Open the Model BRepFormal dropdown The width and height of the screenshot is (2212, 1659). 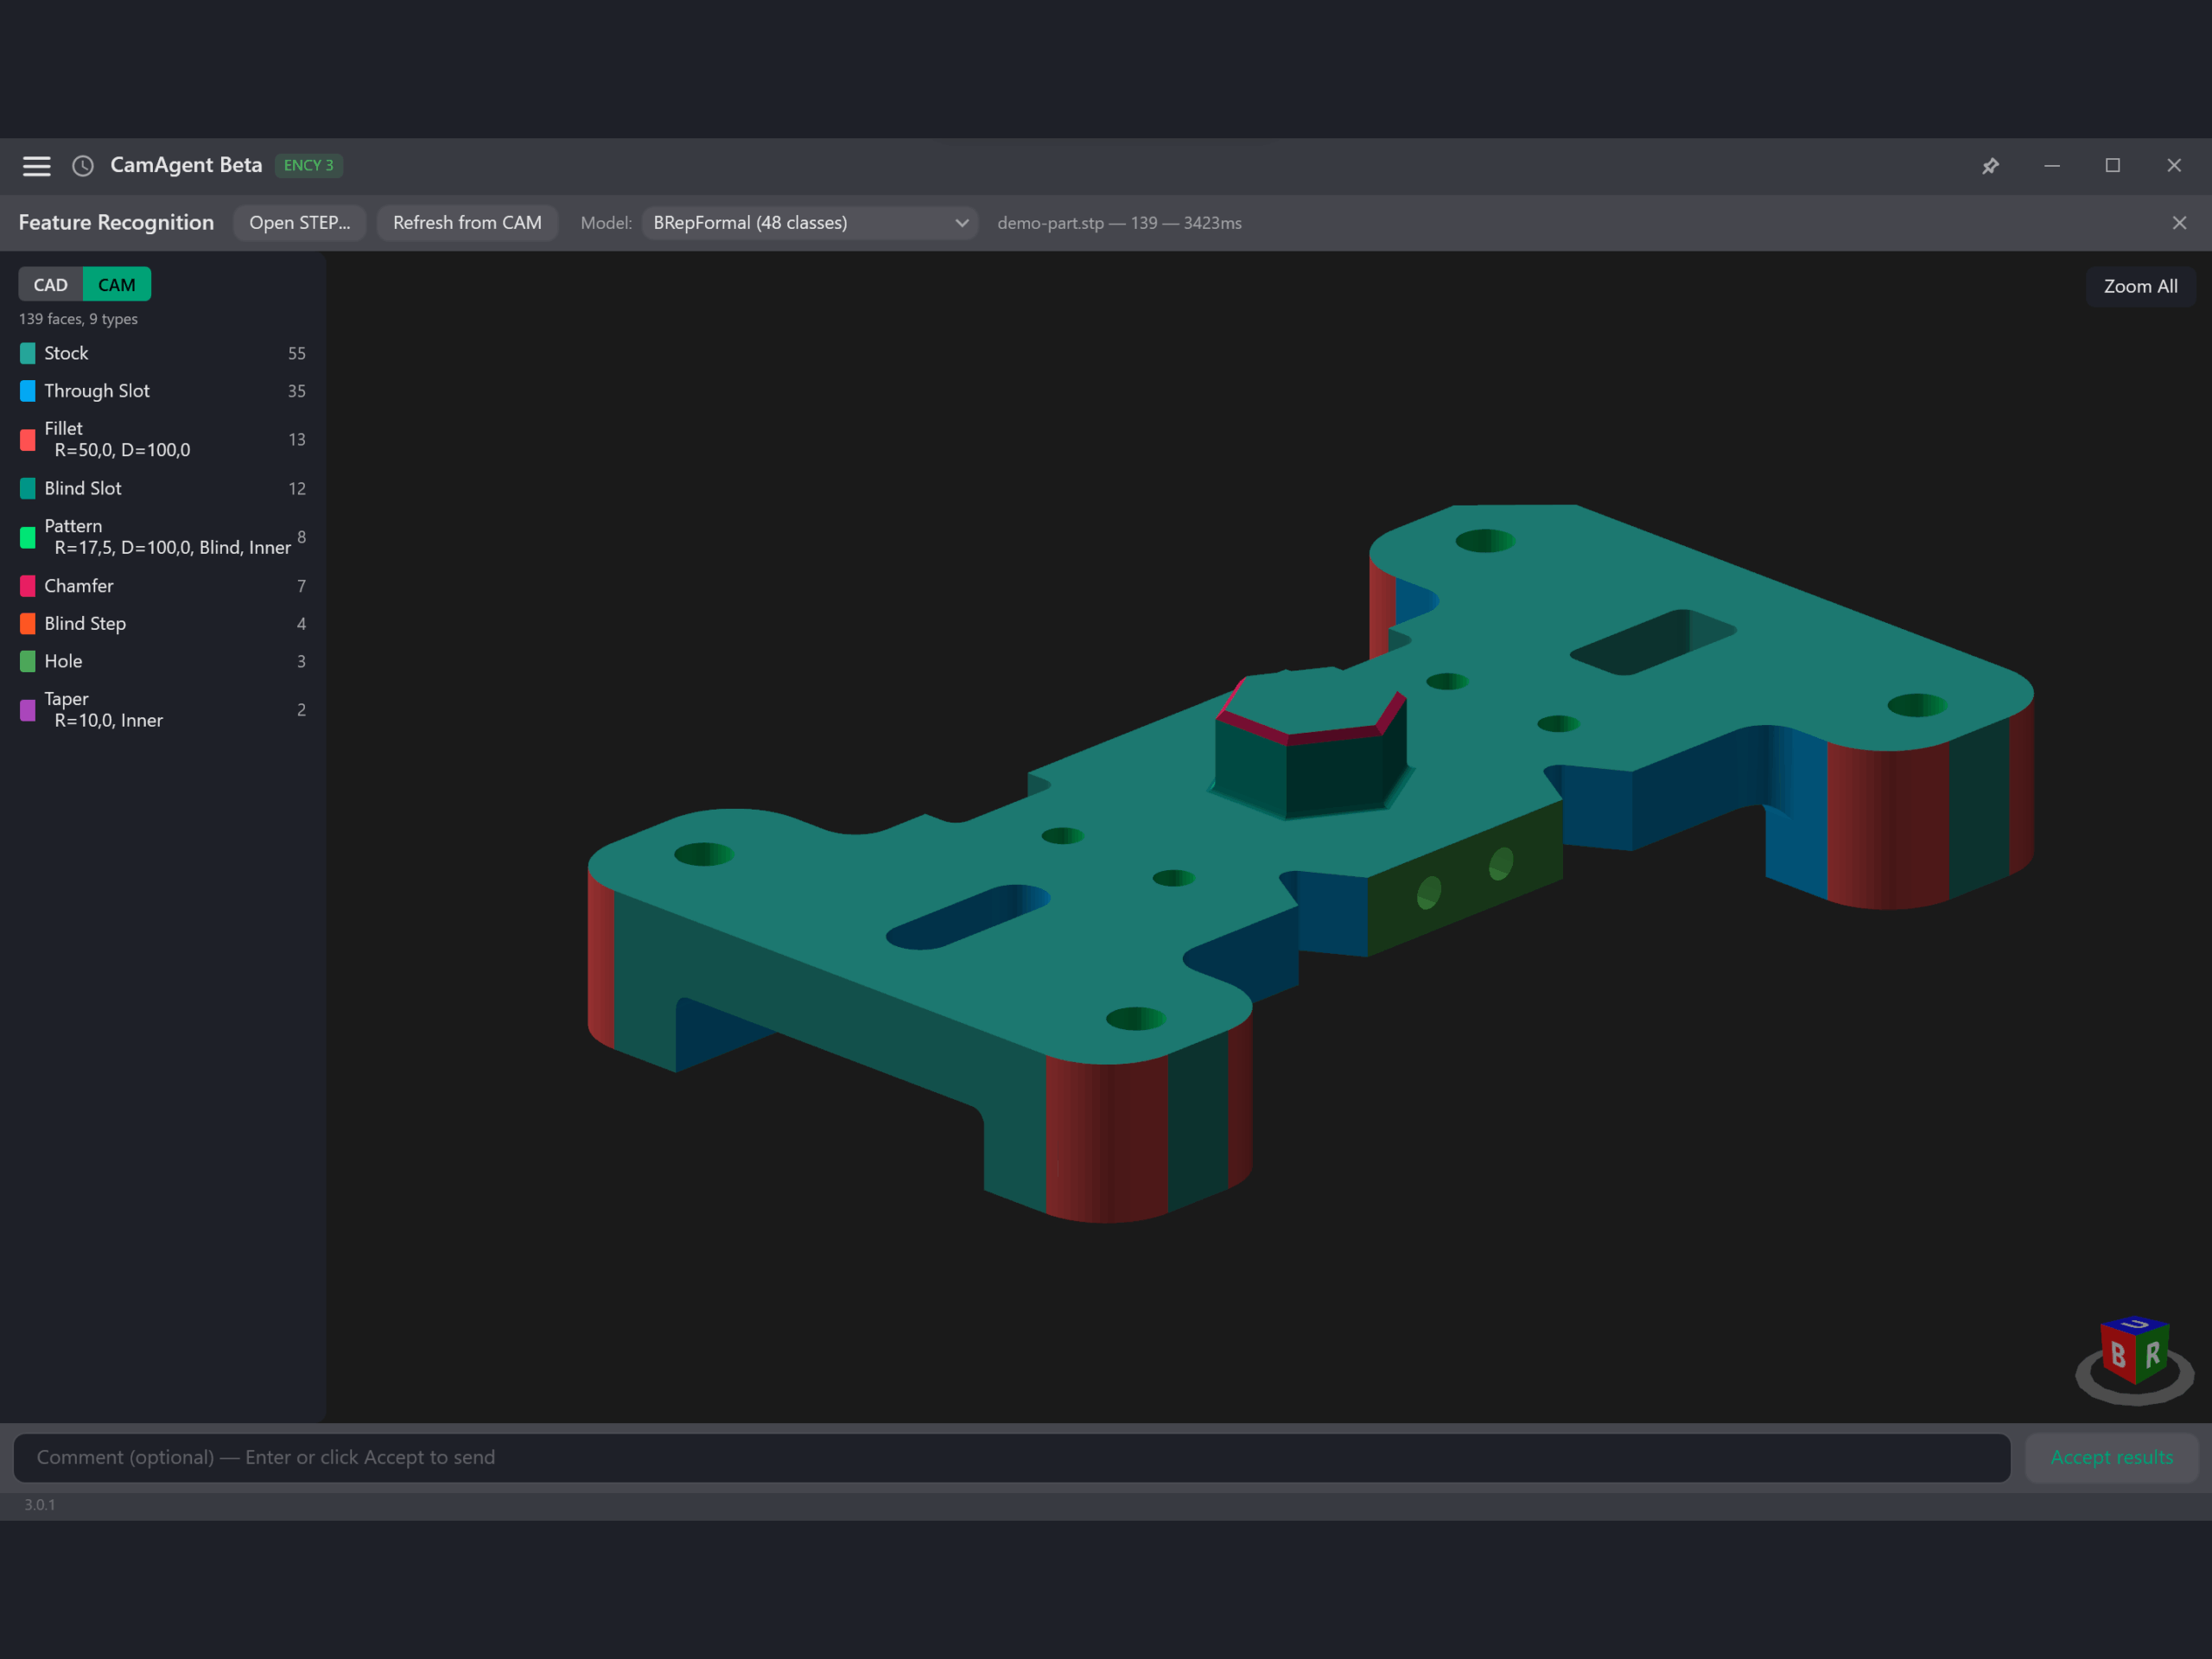coord(810,223)
